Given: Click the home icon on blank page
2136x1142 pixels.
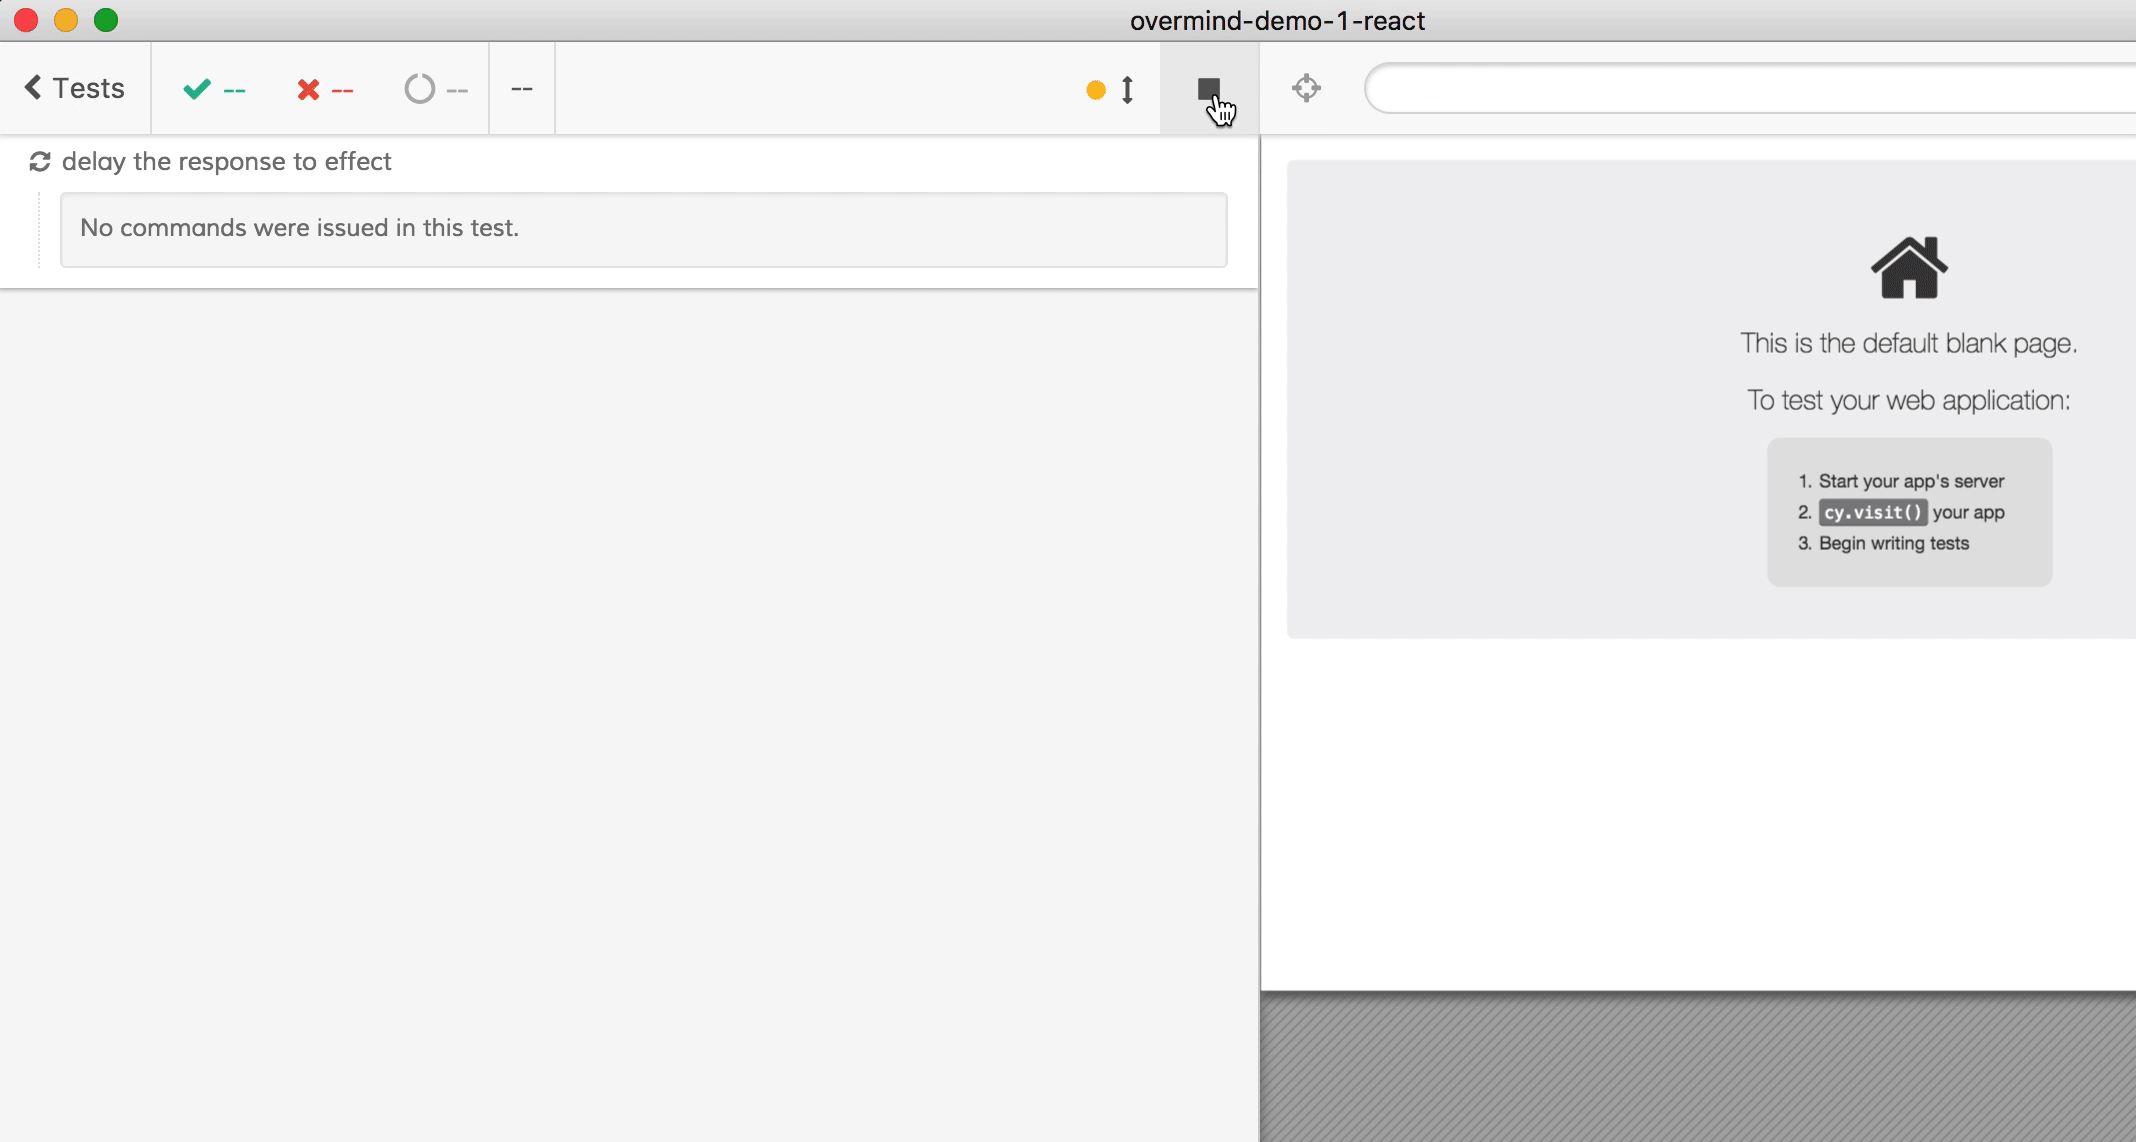Looking at the screenshot, I should pyautogui.click(x=1909, y=268).
